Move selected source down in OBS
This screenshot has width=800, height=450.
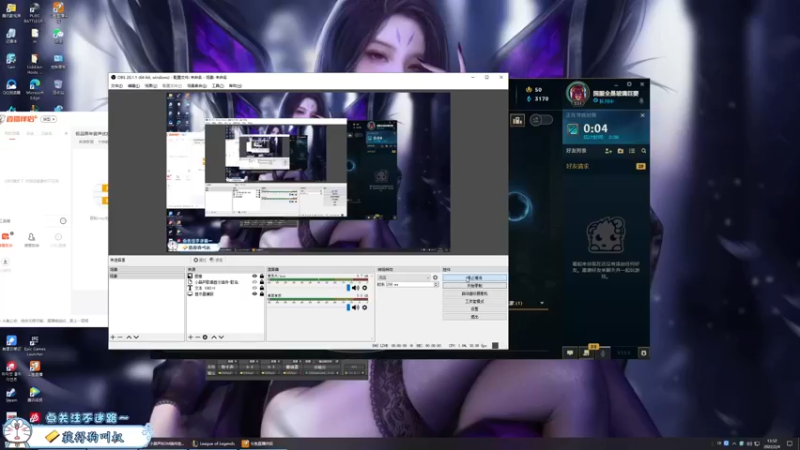click(221, 337)
